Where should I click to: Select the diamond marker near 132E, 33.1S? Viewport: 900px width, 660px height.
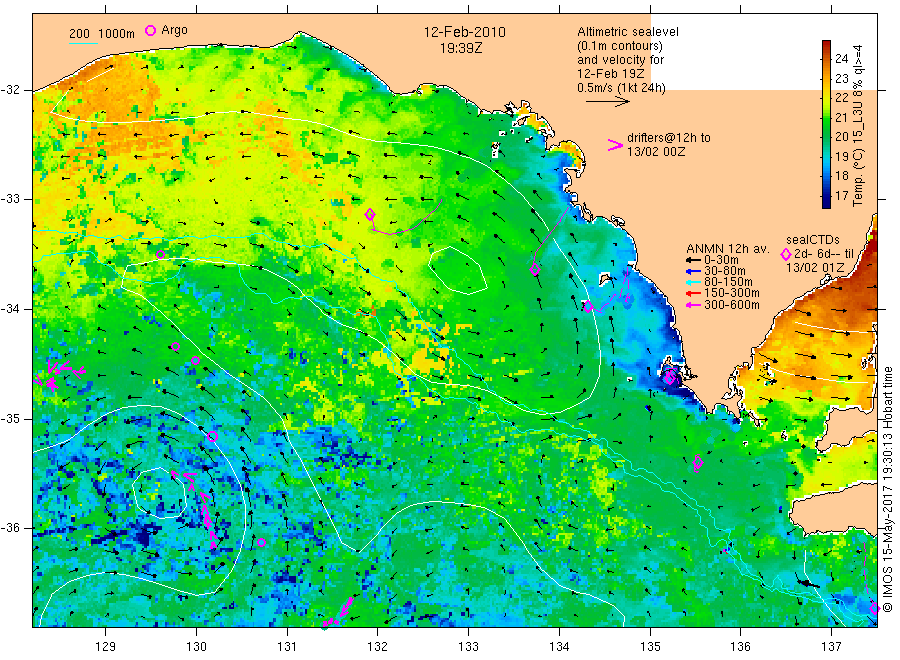click(370, 215)
